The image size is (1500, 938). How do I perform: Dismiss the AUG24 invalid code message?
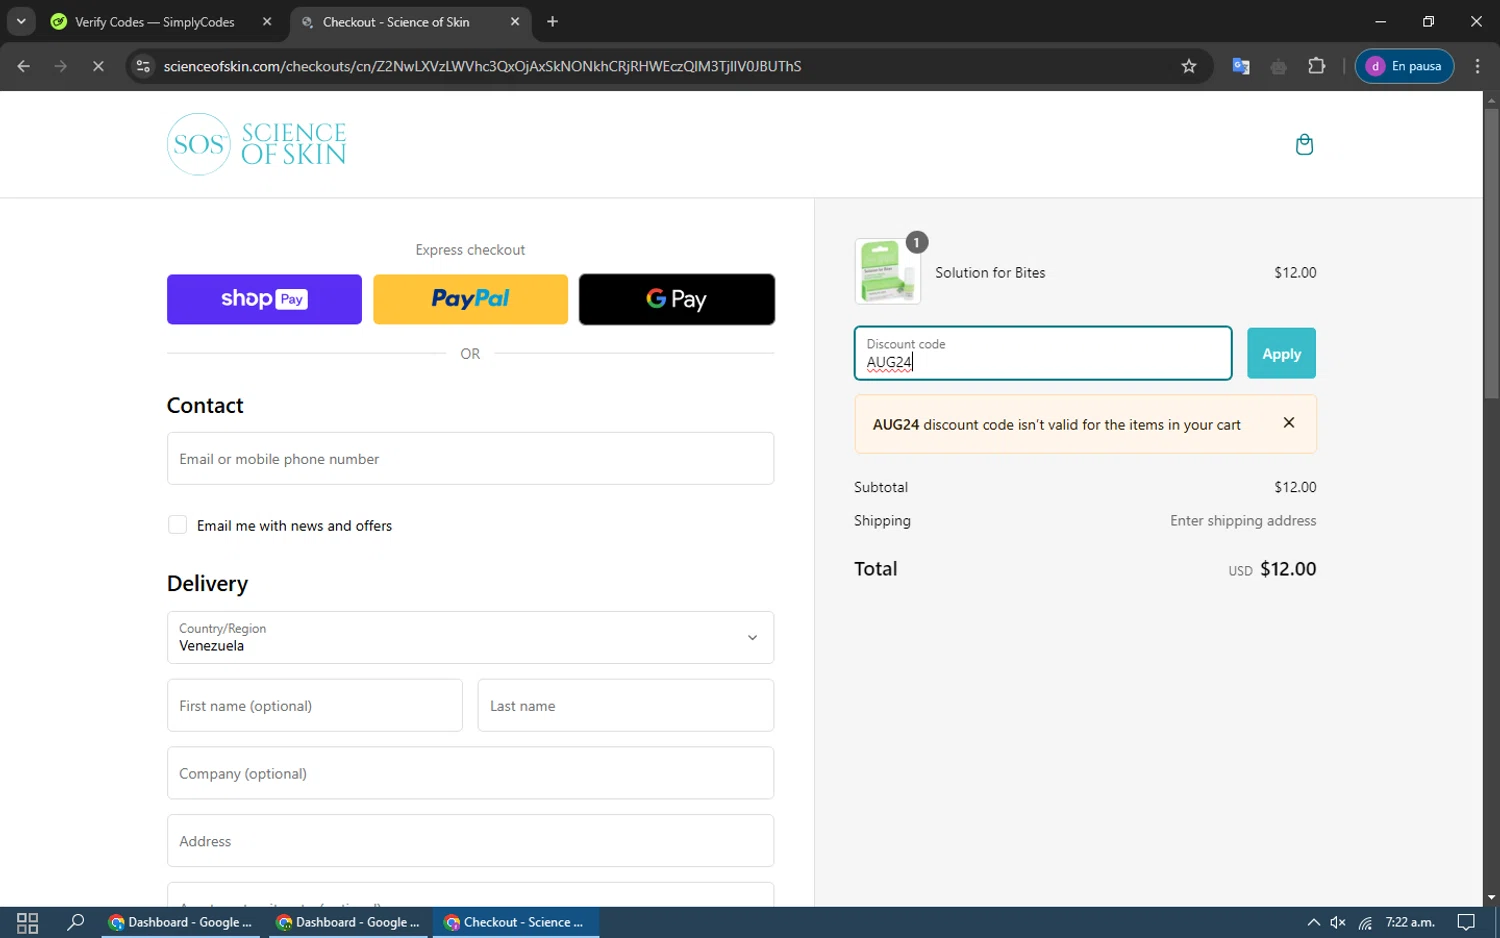coord(1289,422)
